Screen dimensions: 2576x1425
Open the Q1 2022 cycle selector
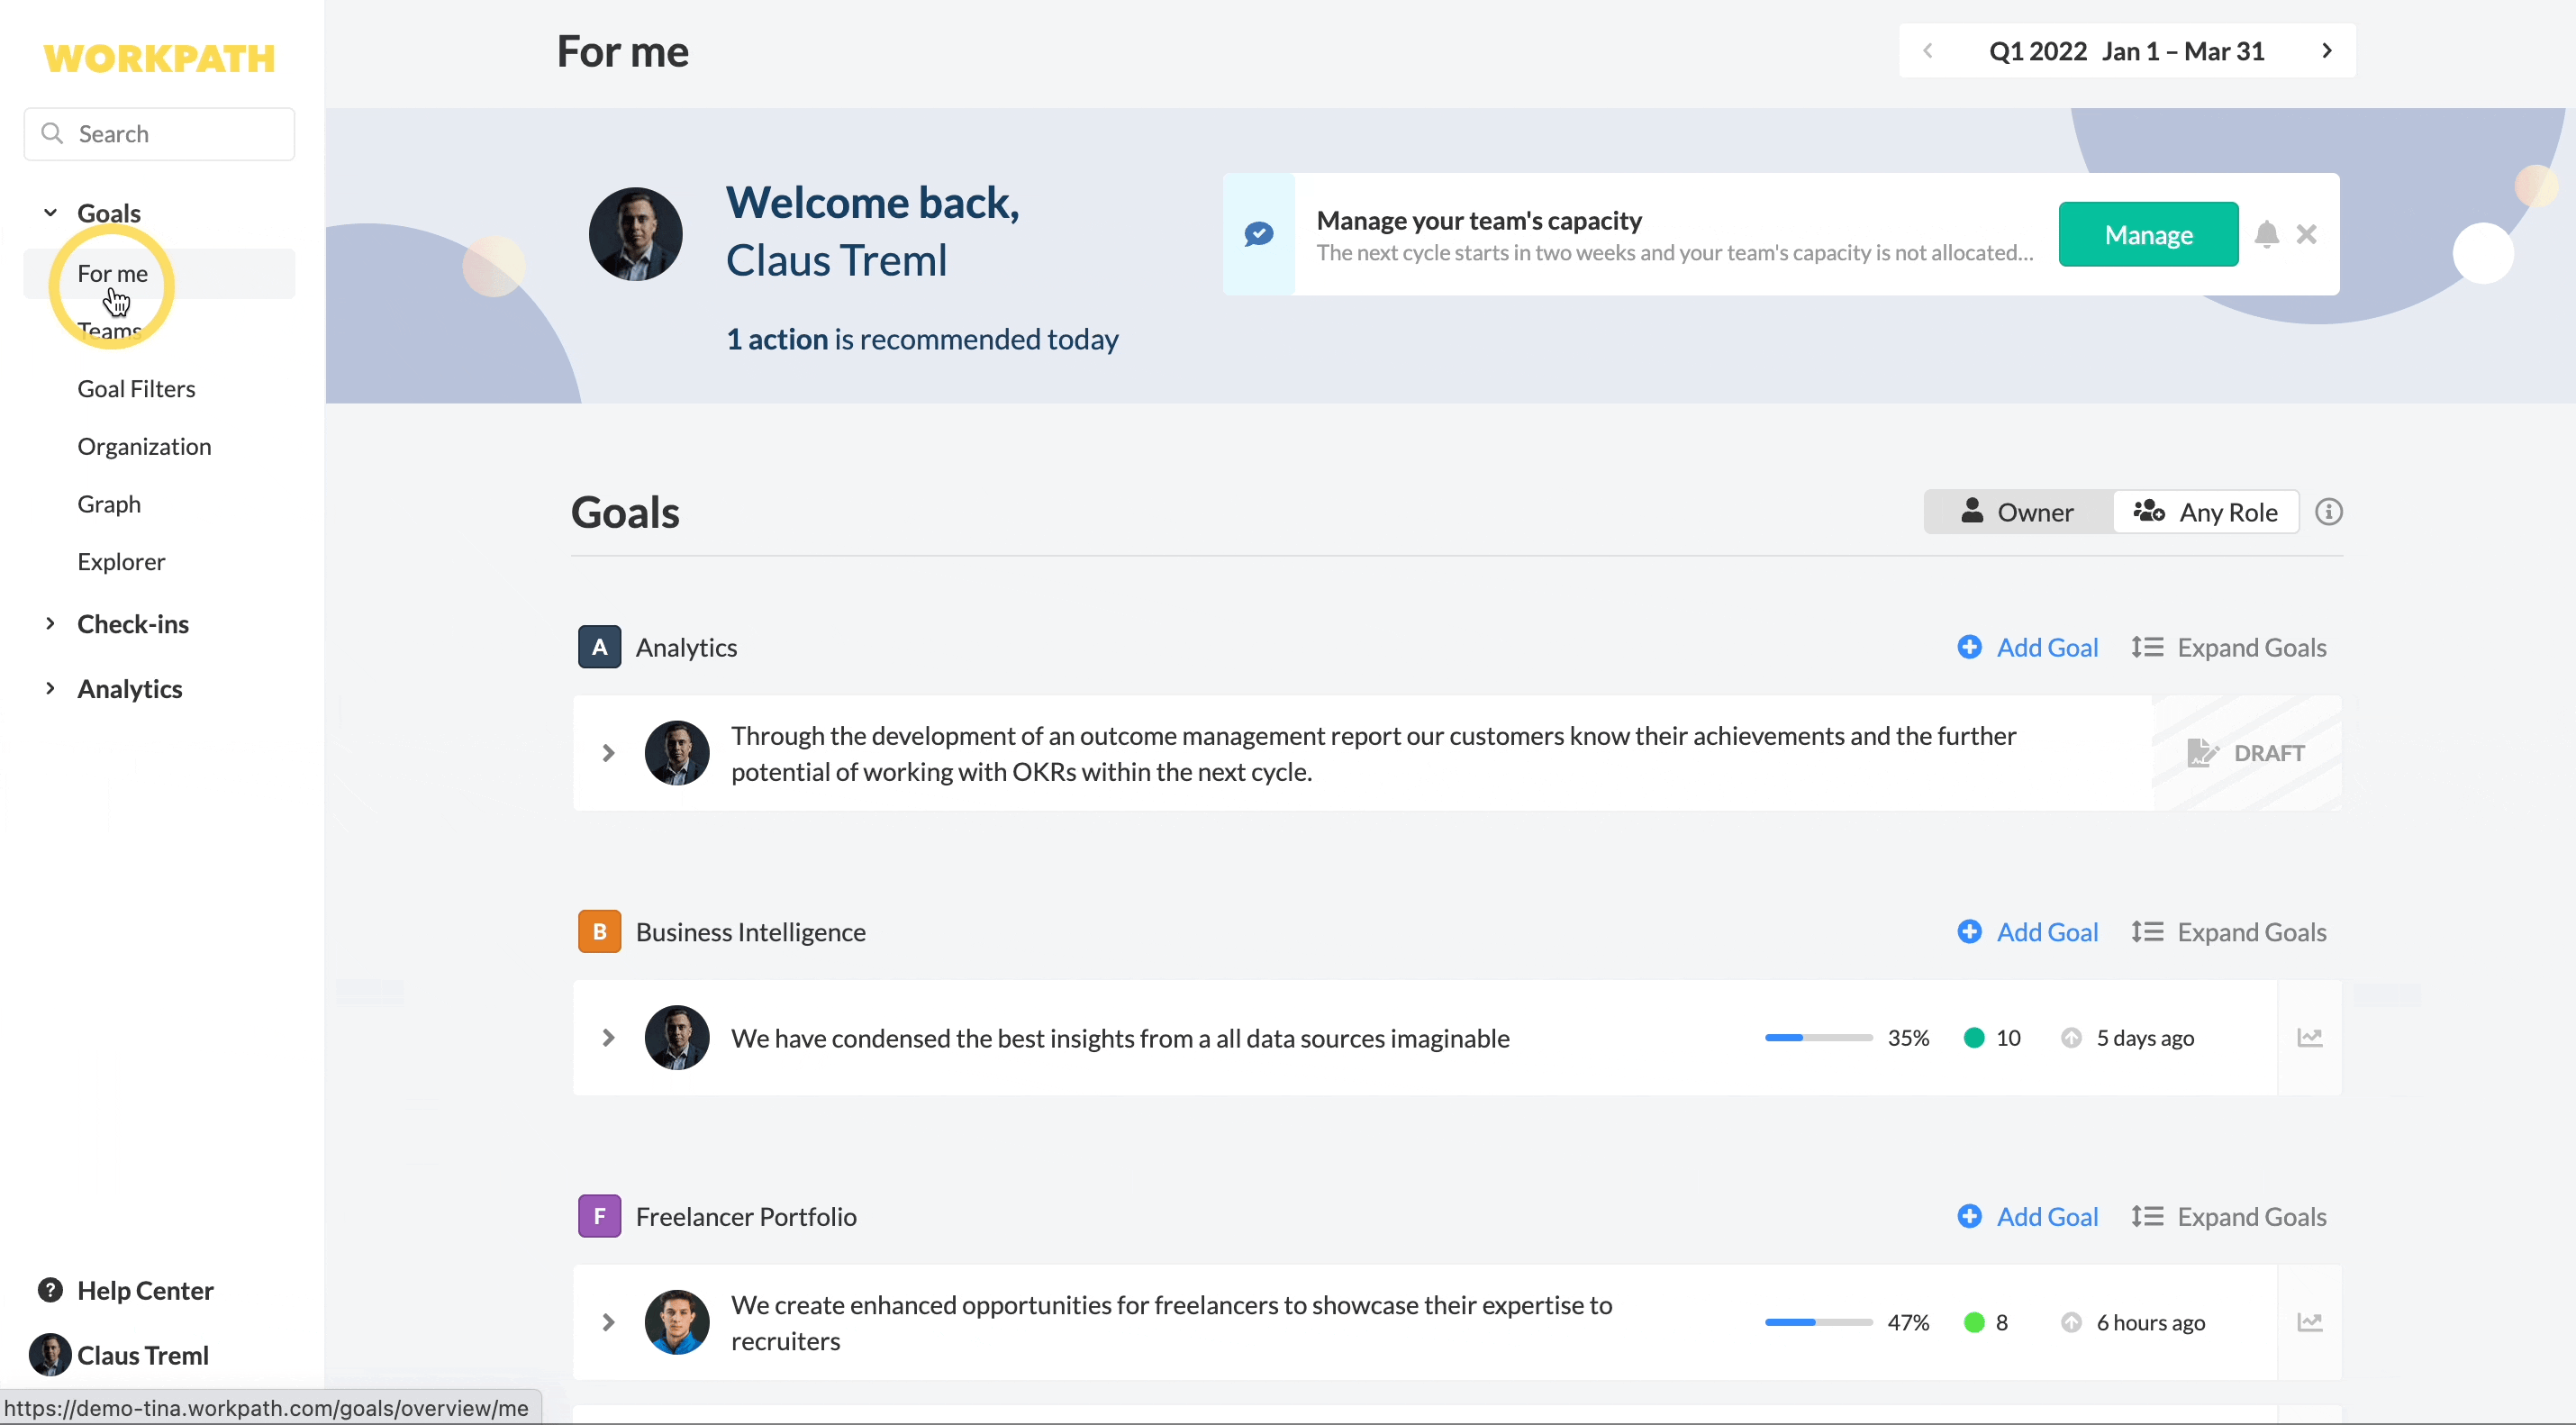[x=2126, y=50]
